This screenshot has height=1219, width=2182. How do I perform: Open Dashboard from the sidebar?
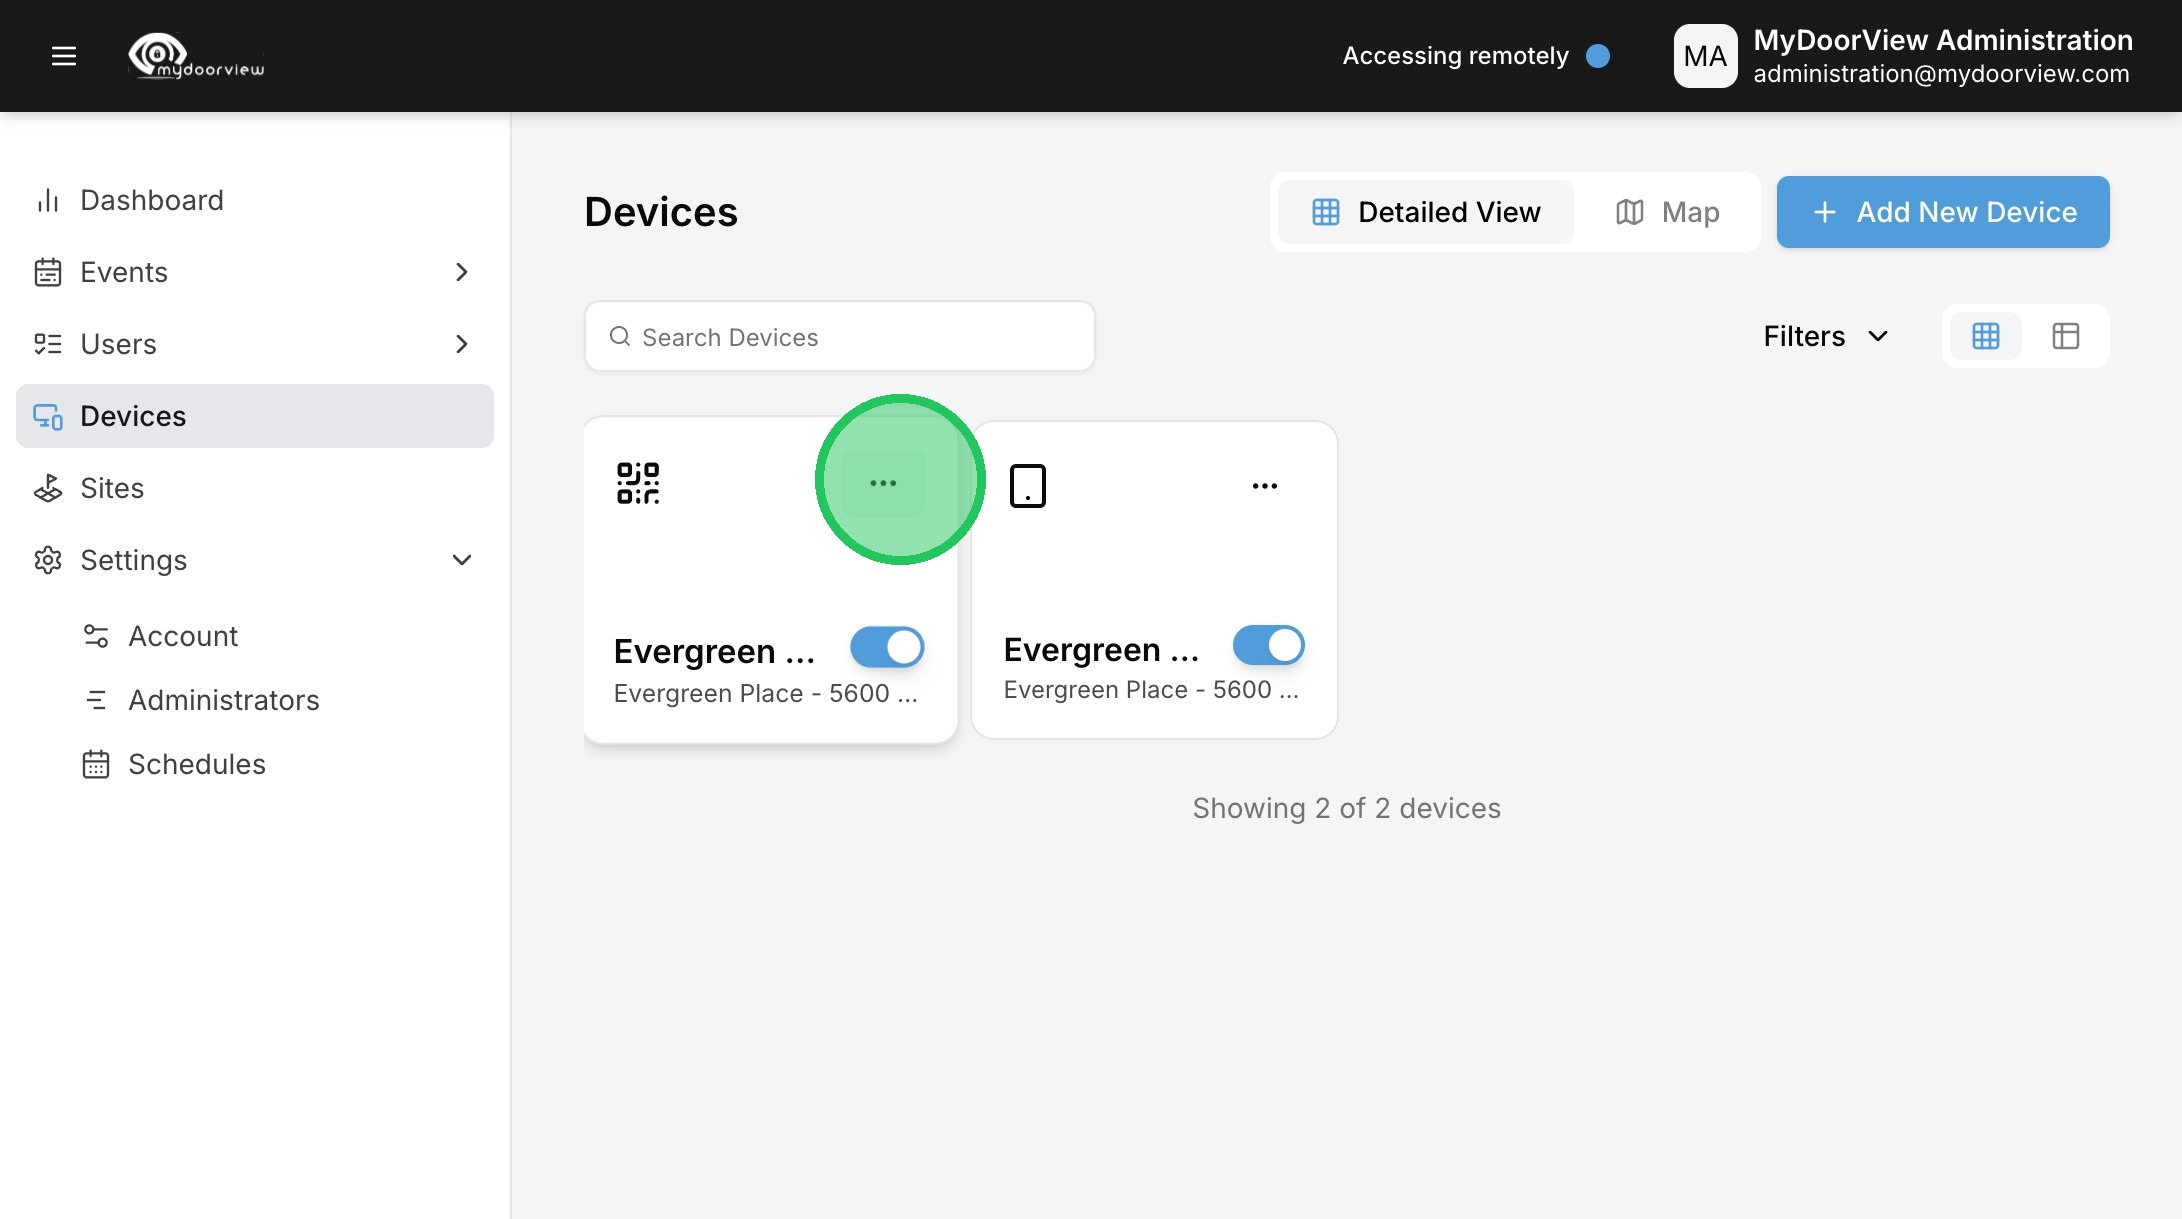[152, 200]
